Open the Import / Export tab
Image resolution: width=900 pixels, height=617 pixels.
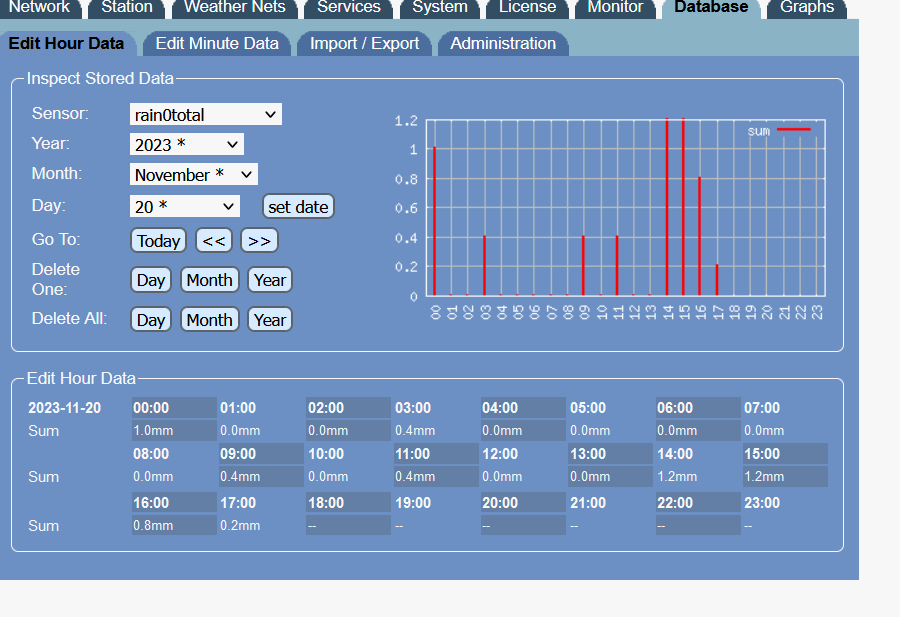pyautogui.click(x=364, y=43)
